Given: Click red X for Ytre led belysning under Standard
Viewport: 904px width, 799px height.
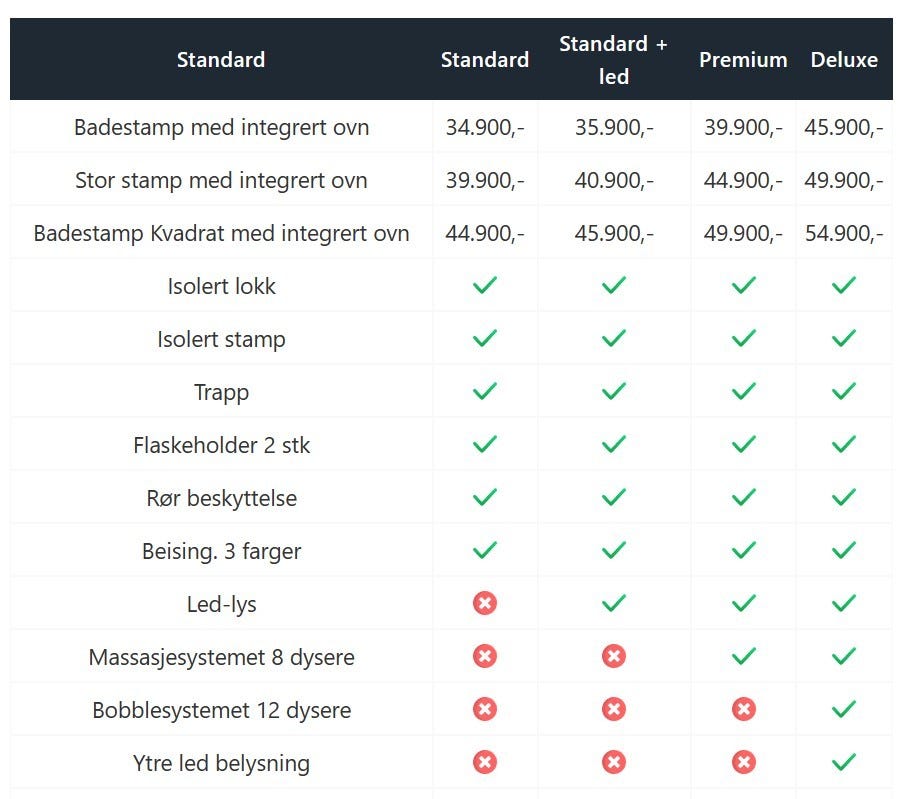Looking at the screenshot, I should tap(485, 762).
